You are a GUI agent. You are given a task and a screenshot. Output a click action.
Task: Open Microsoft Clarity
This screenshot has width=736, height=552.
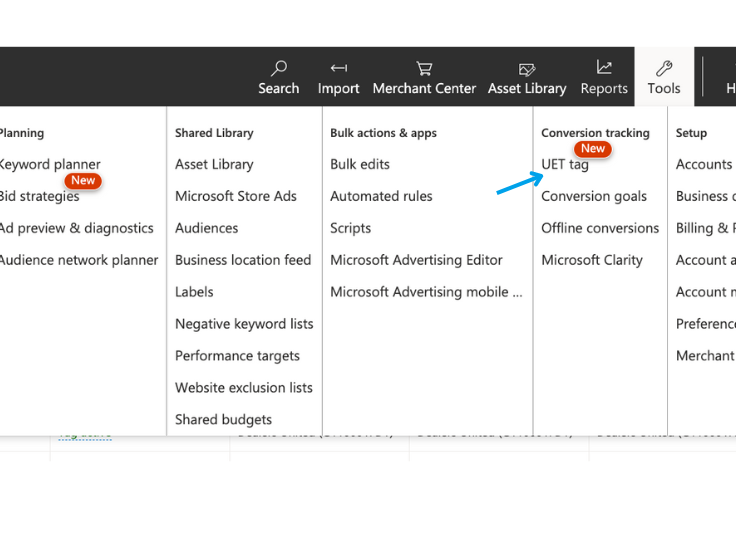point(591,260)
